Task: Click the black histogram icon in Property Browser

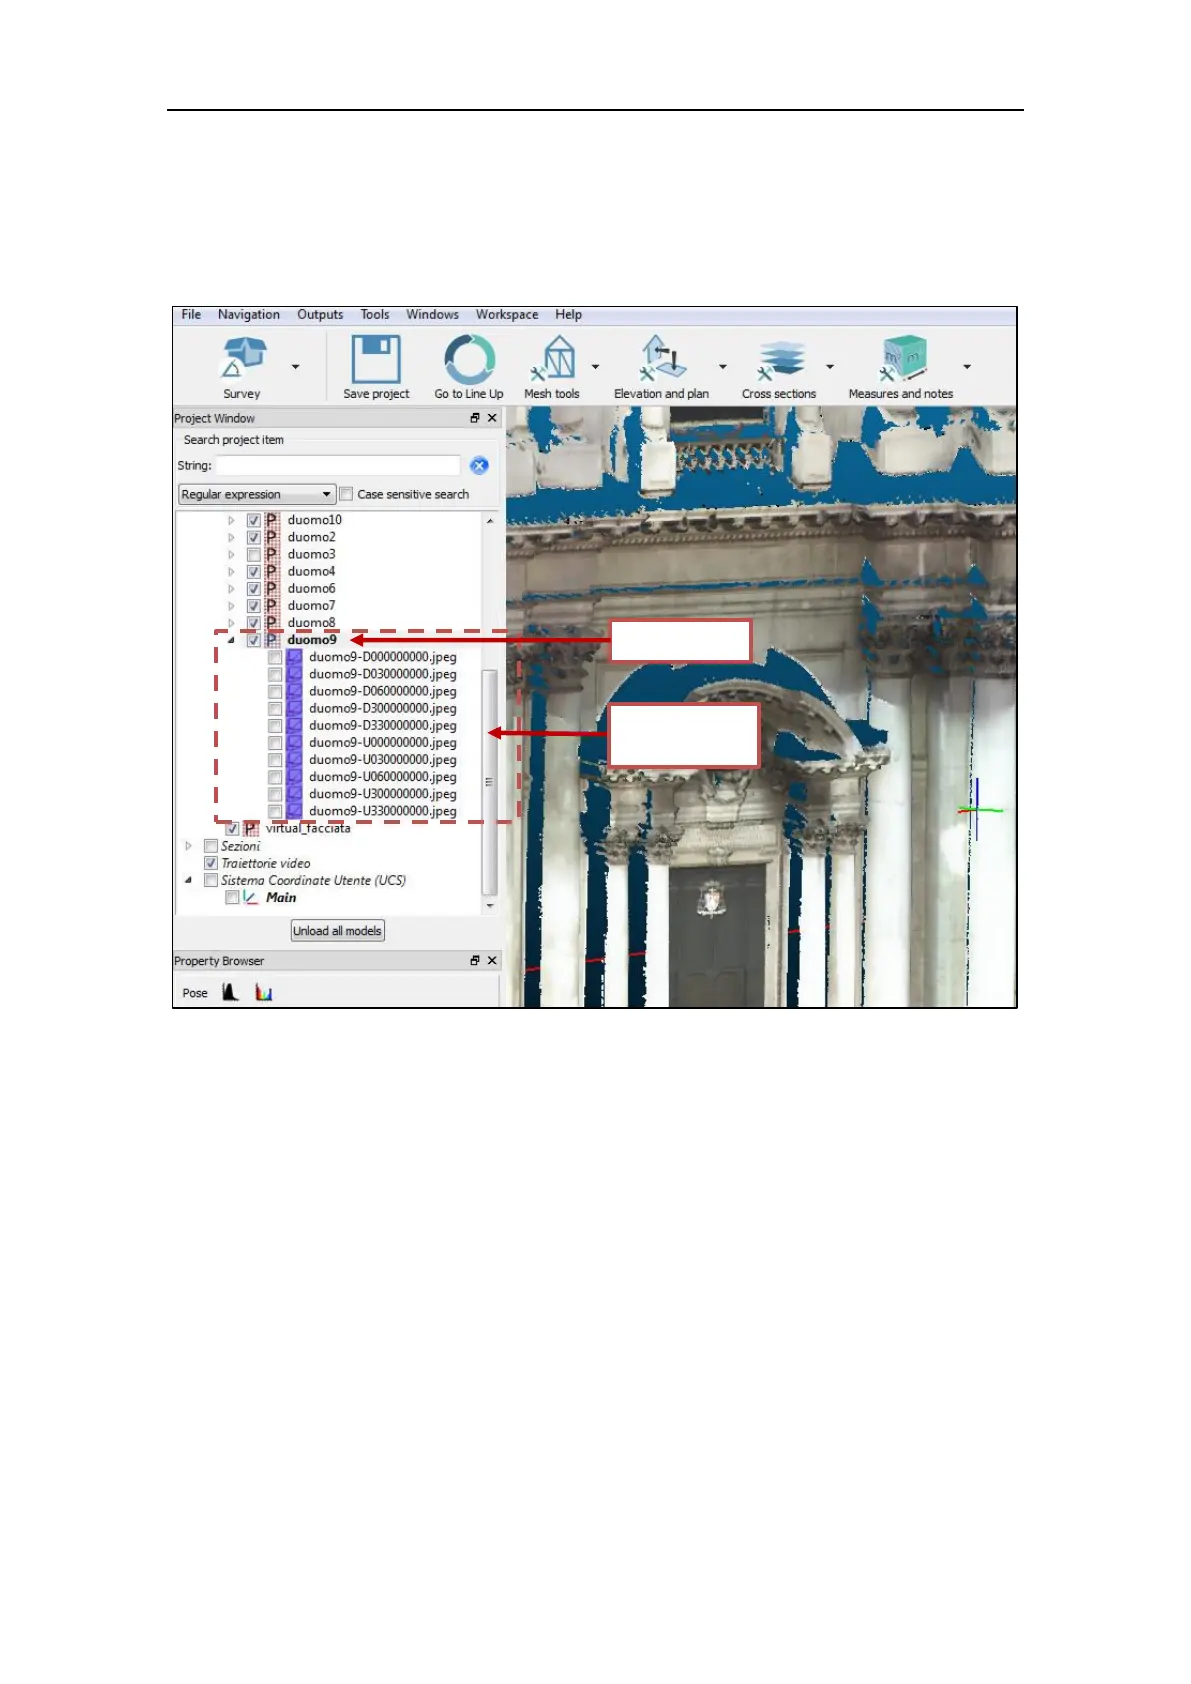Action: point(230,992)
